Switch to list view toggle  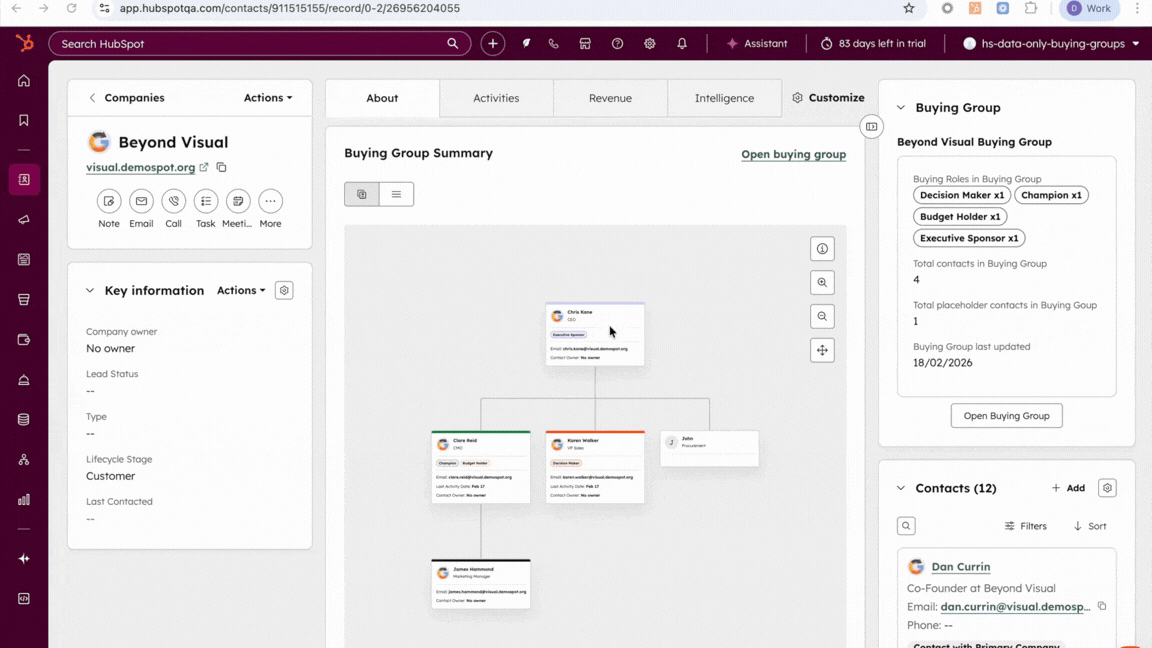[396, 194]
